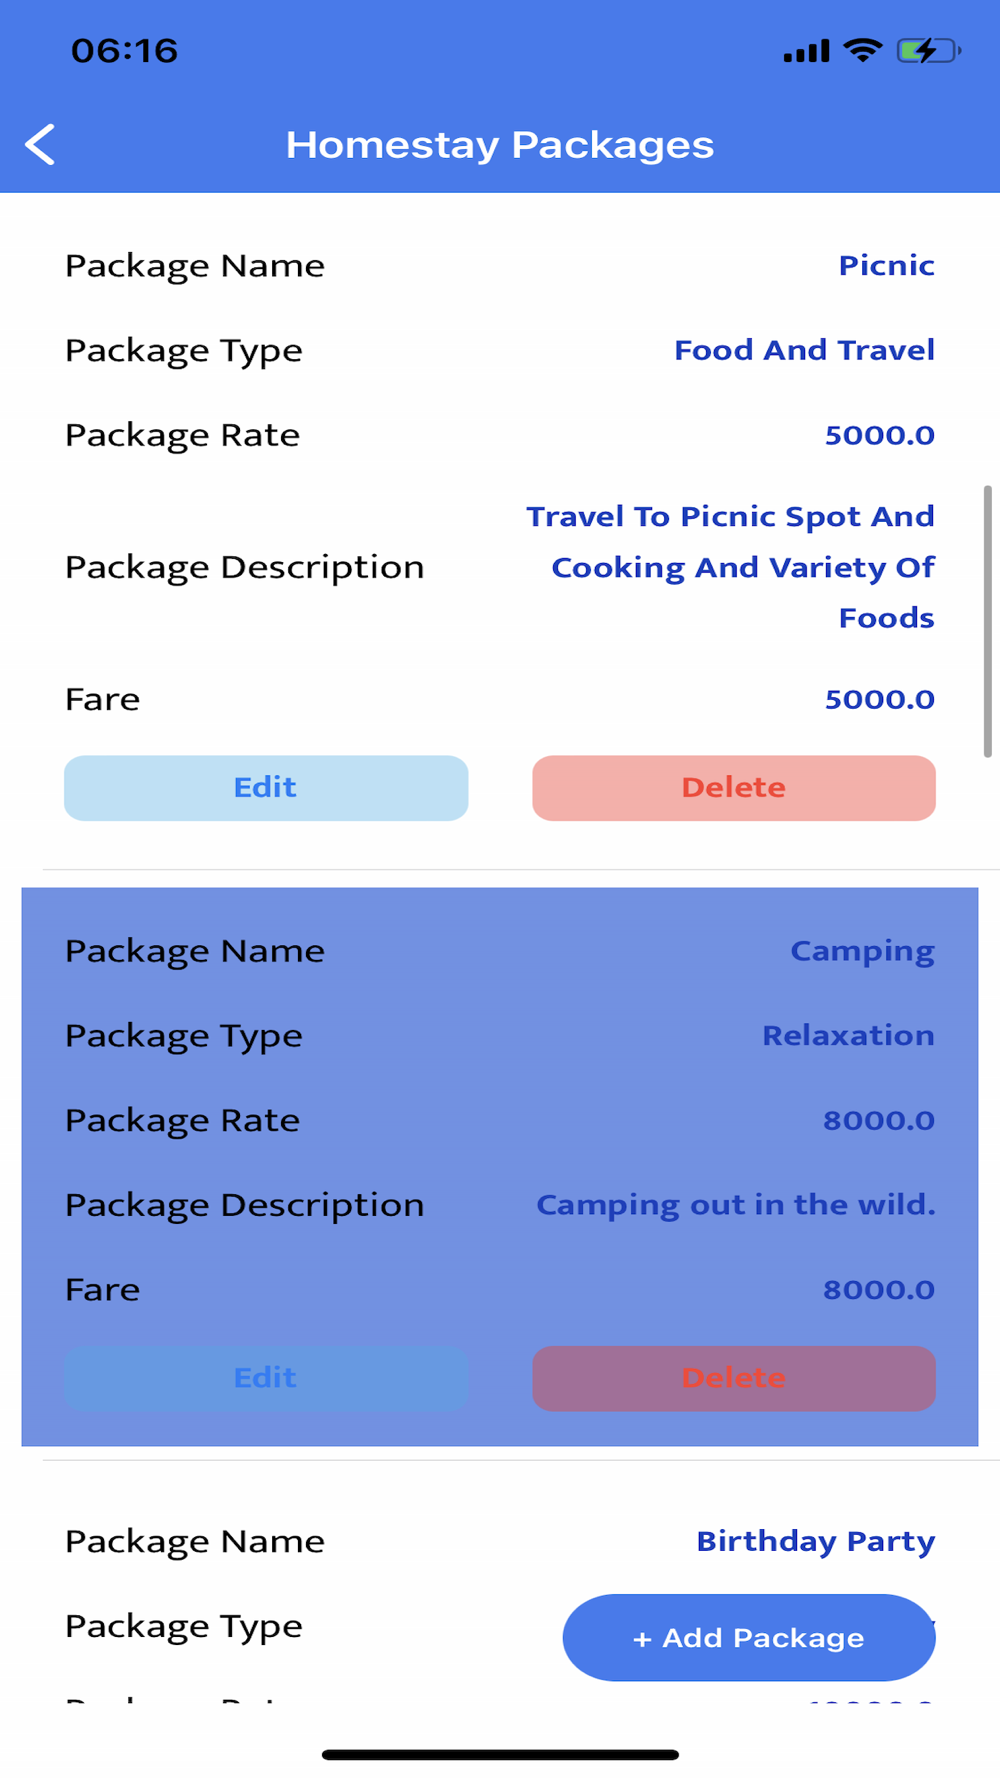Viewport: 1000px width, 1778px height.
Task: Tap the battery charging icon
Action: pyautogui.click(x=928, y=50)
